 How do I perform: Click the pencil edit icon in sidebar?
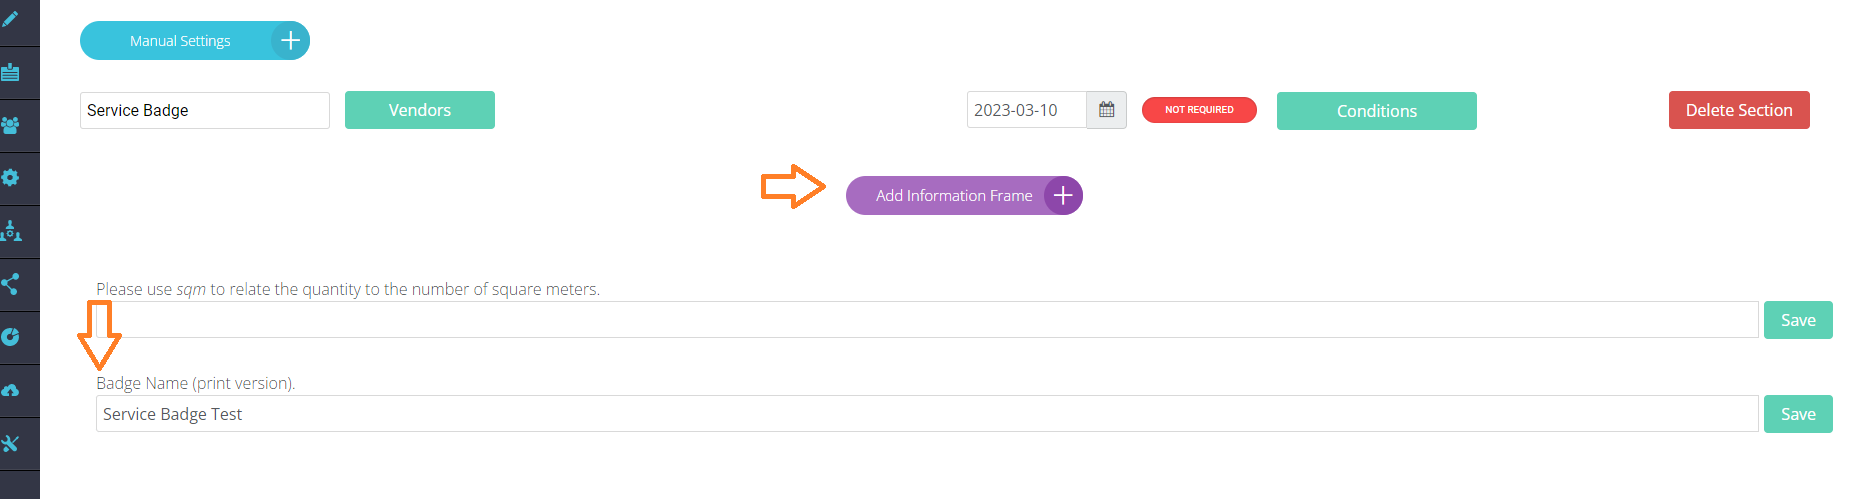(11, 19)
